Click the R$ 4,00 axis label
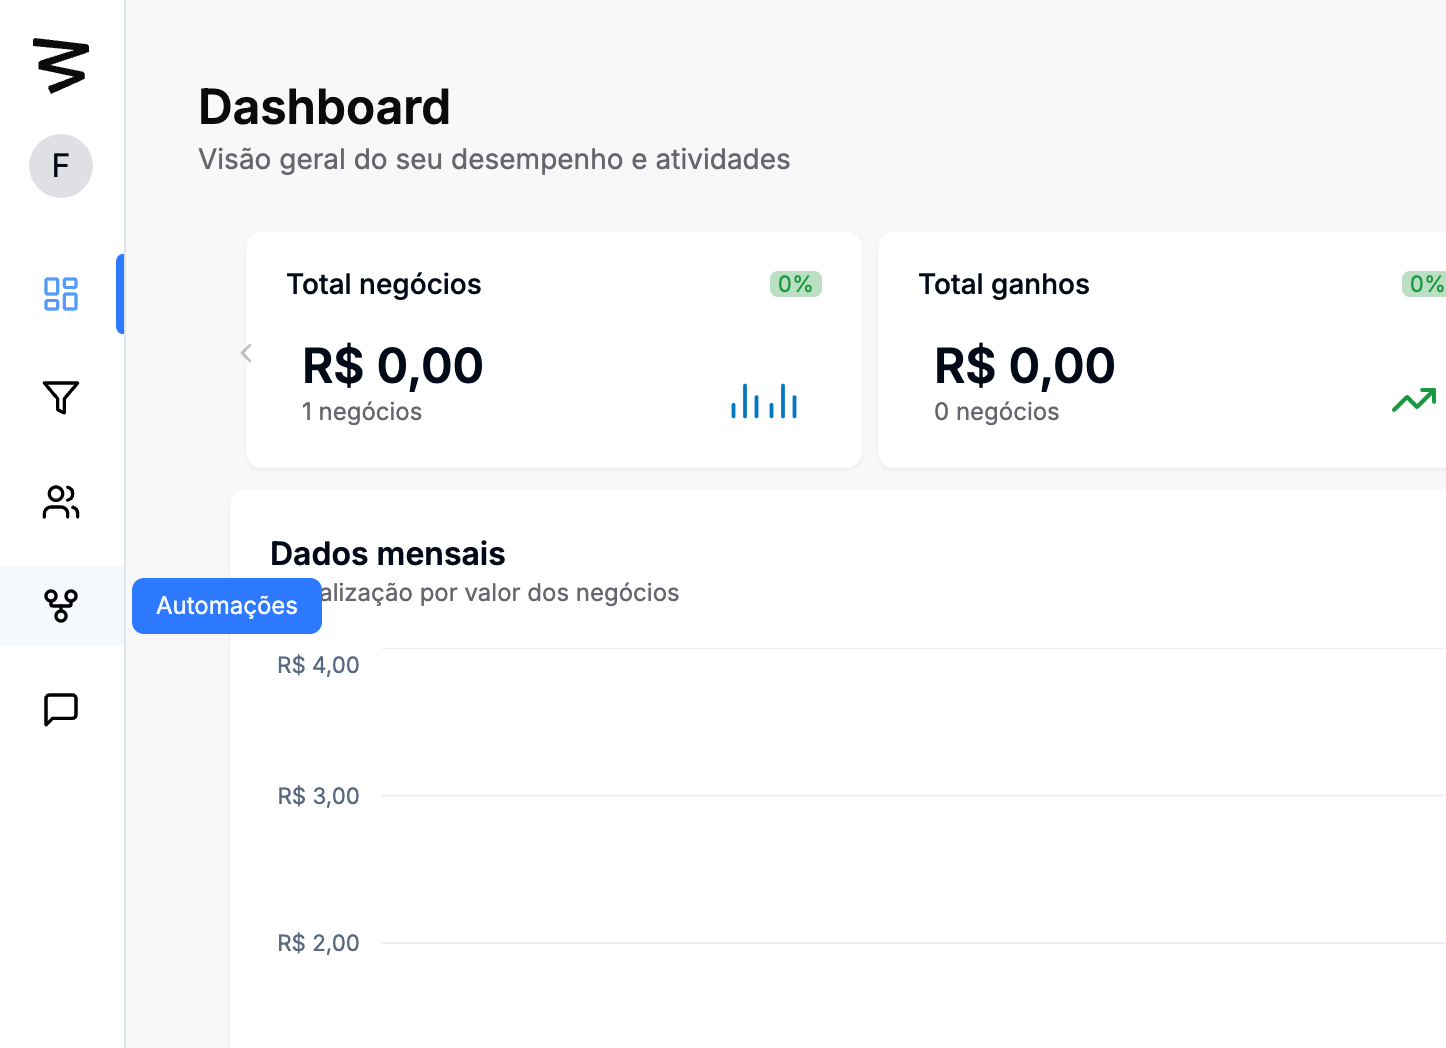Viewport: 1446px width, 1048px height. click(x=318, y=665)
